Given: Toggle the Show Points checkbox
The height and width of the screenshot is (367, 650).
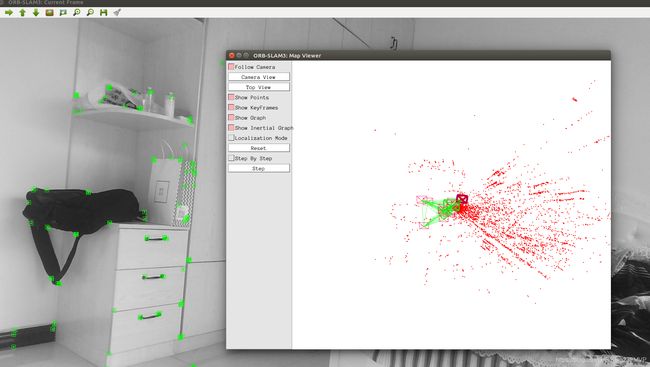Looking at the screenshot, I should click(x=231, y=97).
